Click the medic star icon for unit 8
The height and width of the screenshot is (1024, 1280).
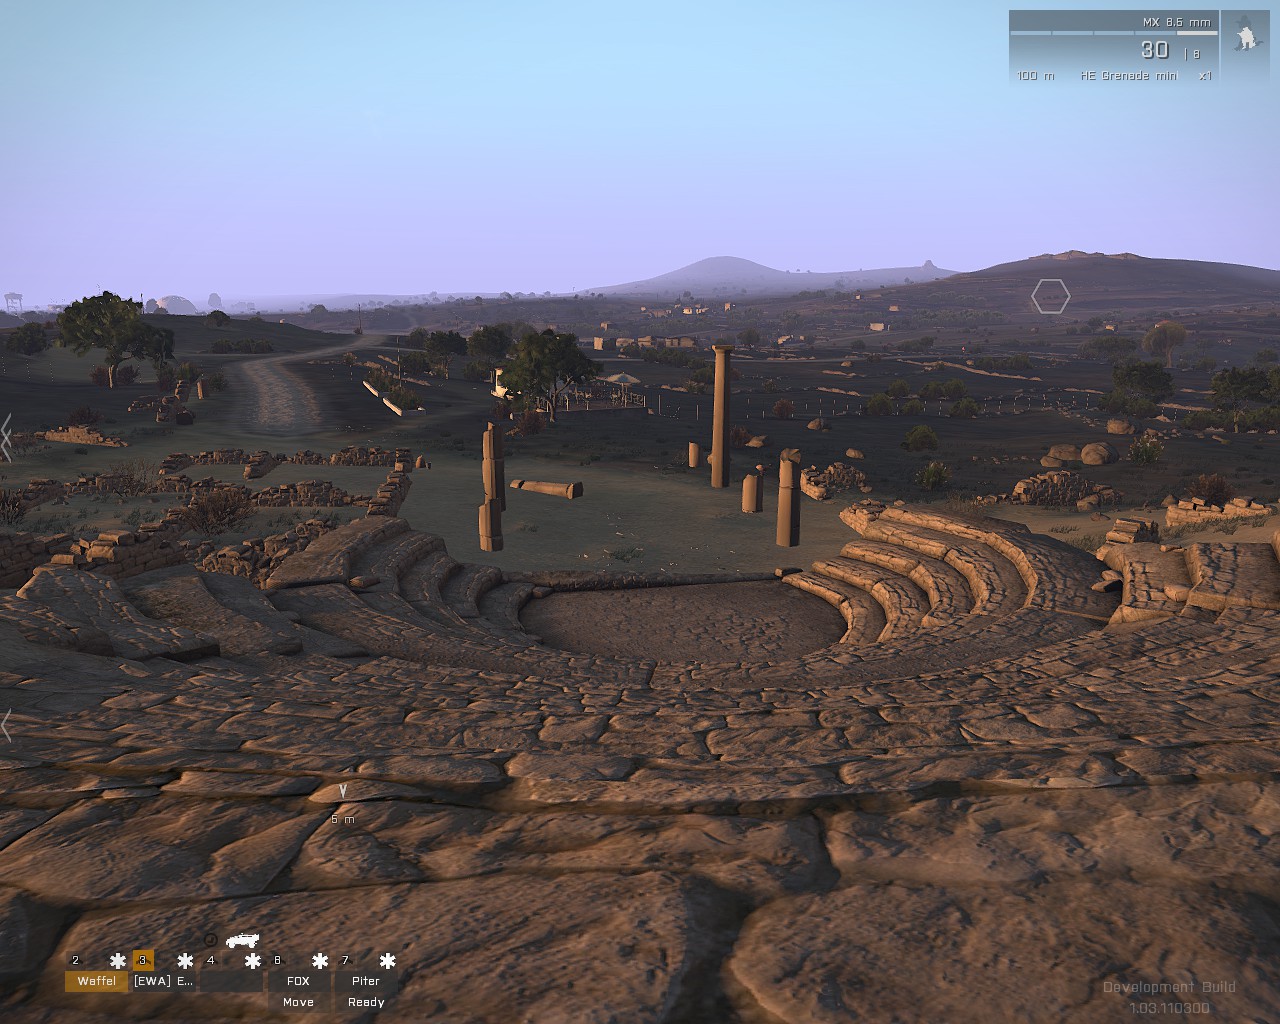(x=320, y=961)
